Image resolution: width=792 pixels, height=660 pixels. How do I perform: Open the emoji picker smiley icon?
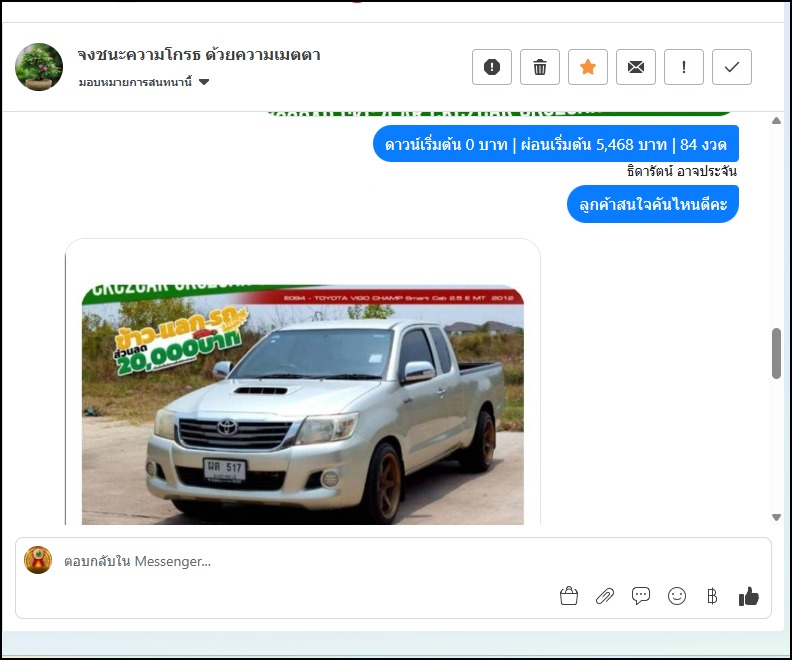(x=676, y=596)
